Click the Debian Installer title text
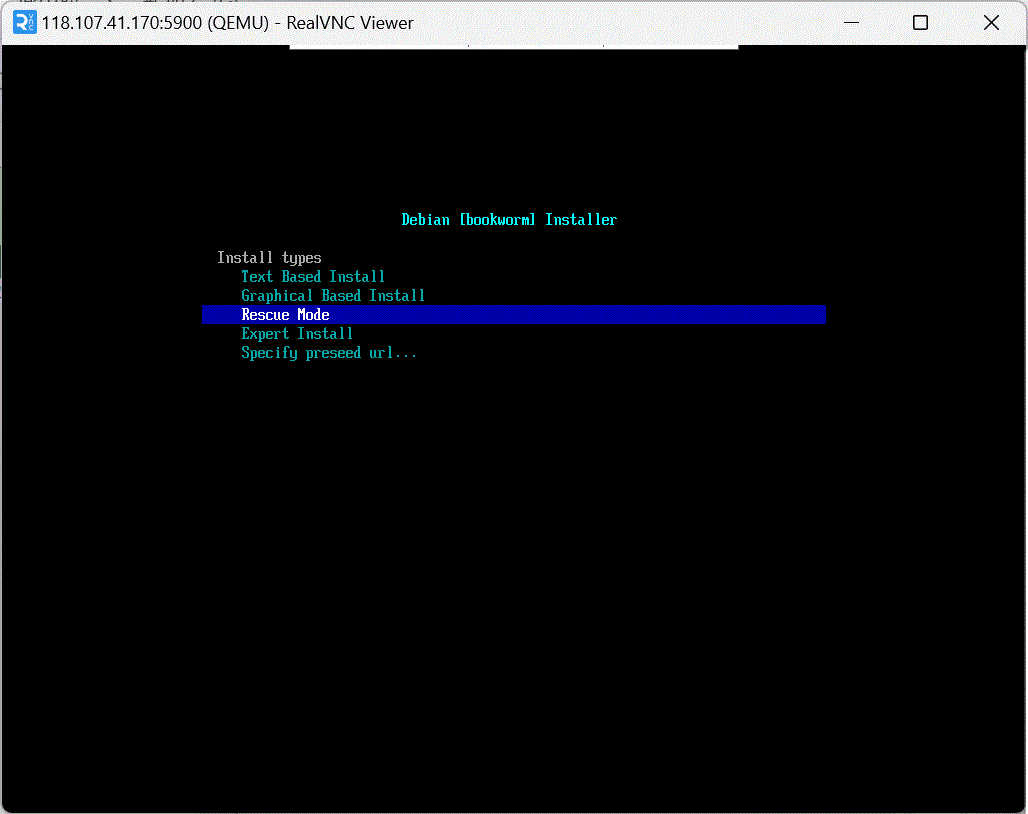1028x814 pixels. (x=509, y=220)
